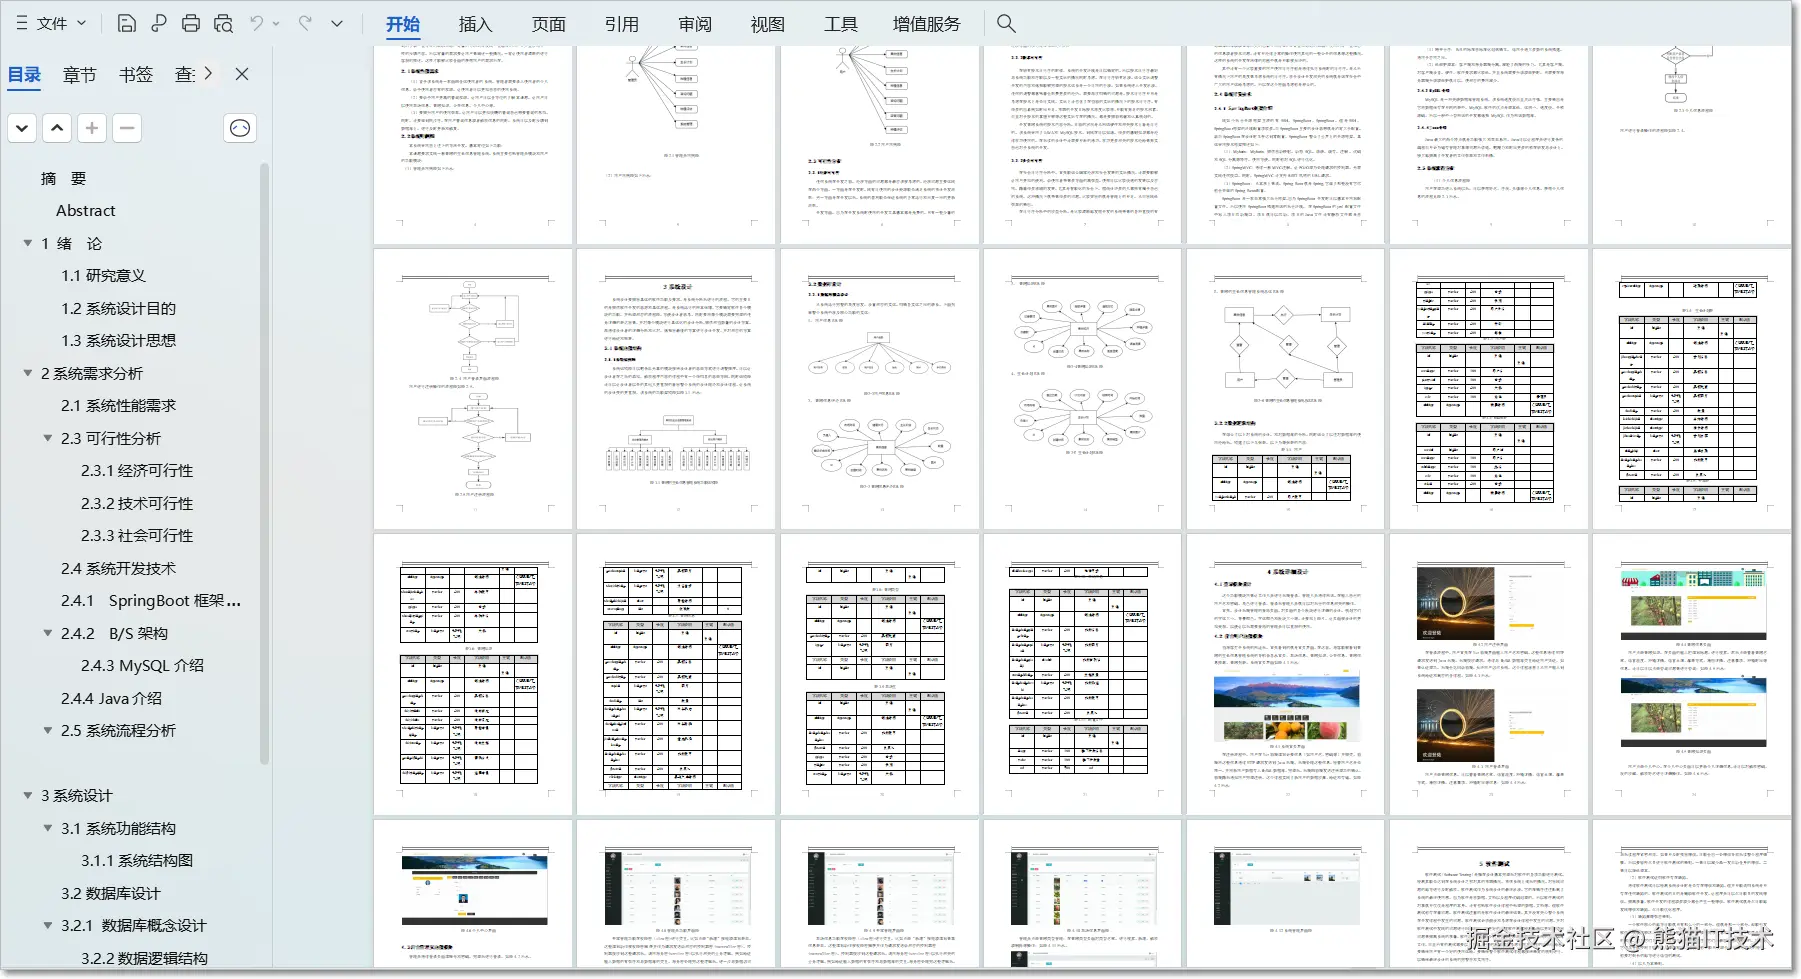The width and height of the screenshot is (1801, 979).
Task: Click the export to PDF icon
Action: click(158, 23)
